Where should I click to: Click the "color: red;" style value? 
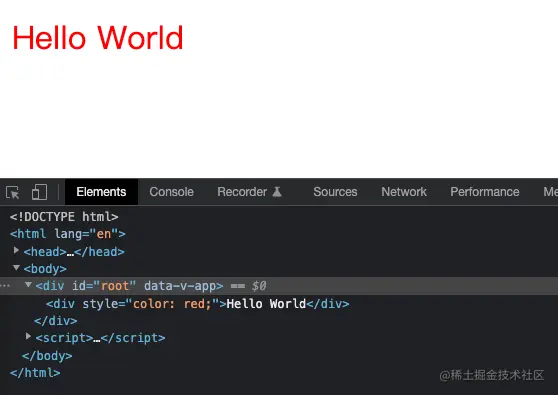pos(172,304)
